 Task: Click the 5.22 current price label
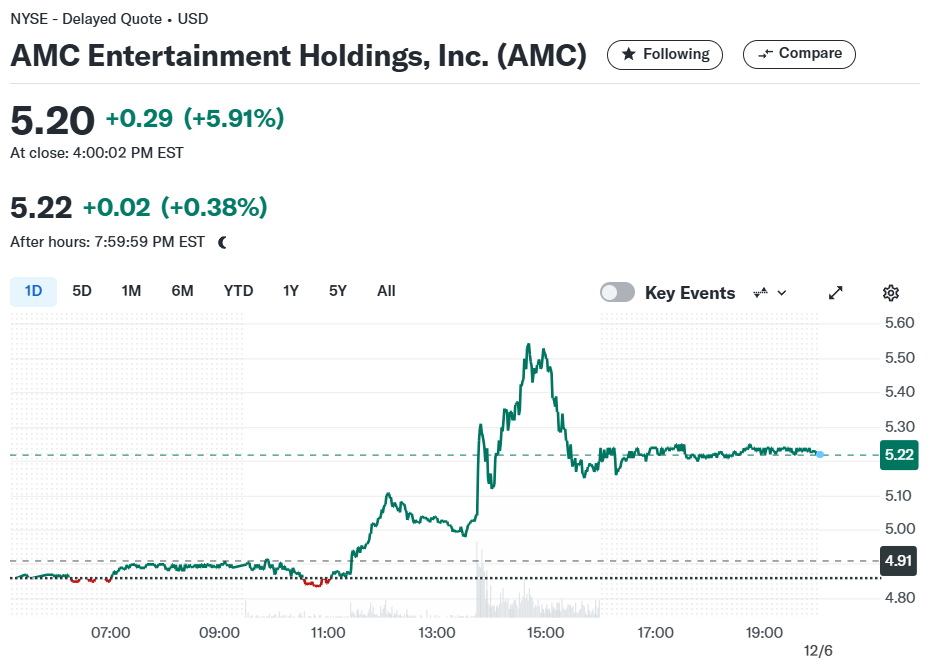(899, 455)
